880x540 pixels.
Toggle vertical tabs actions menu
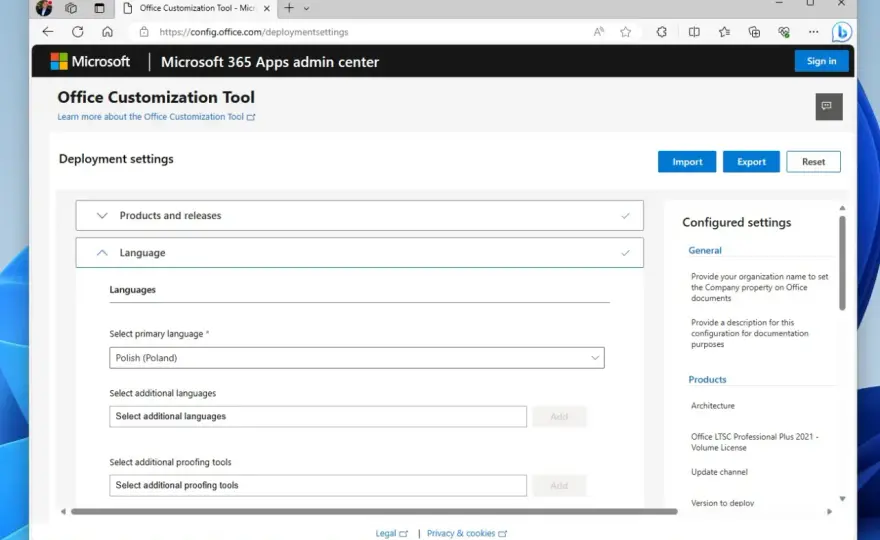point(99,8)
